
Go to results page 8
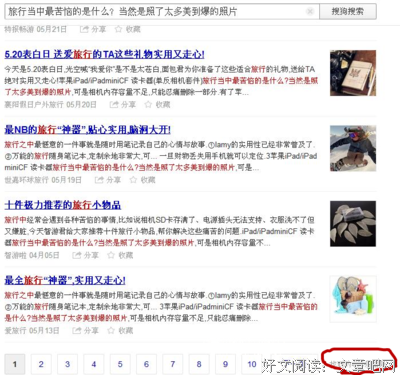tap(199, 364)
